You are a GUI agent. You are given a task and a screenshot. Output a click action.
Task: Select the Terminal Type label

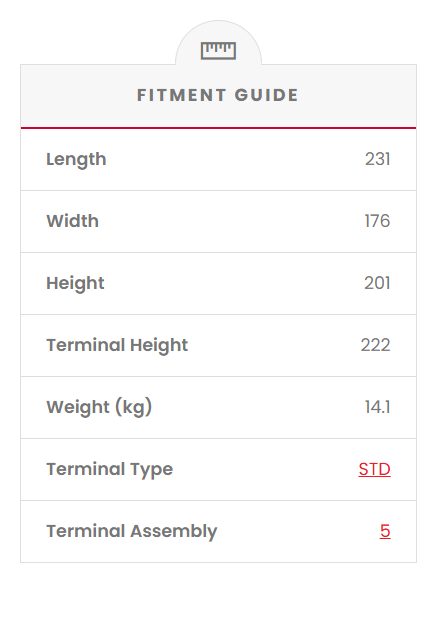[x=110, y=470]
